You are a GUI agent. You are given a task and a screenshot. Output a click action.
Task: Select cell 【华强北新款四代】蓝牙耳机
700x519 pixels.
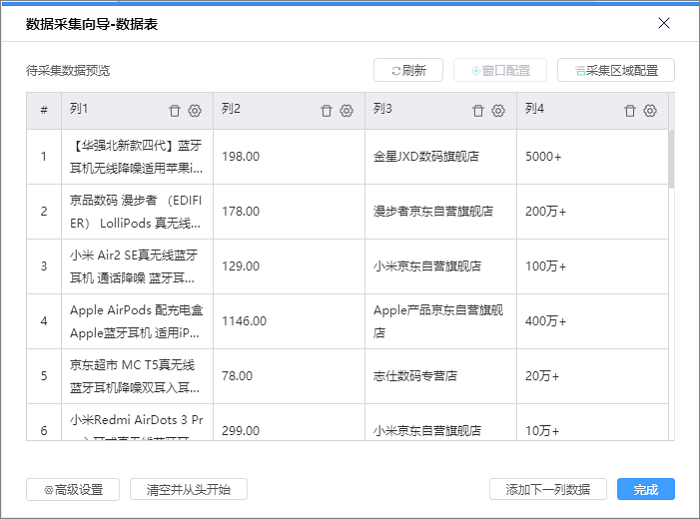[x=137, y=157]
